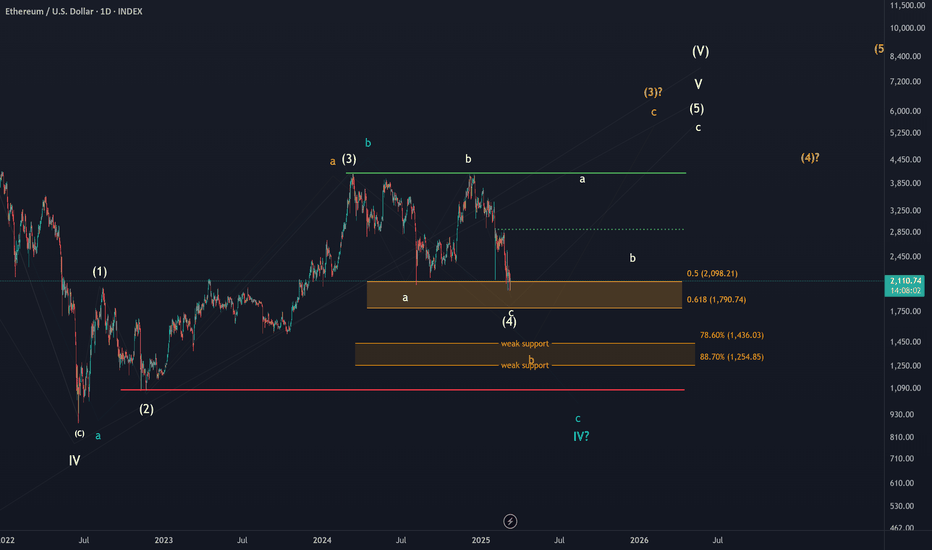Click the 2026 label on the time axis
932x550 pixels.
click(639, 540)
